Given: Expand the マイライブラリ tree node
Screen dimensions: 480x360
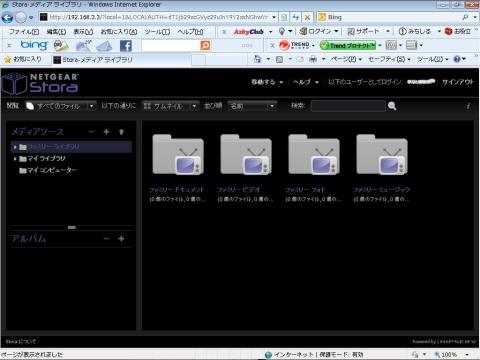Looking at the screenshot, I should pyautogui.click(x=15, y=159).
